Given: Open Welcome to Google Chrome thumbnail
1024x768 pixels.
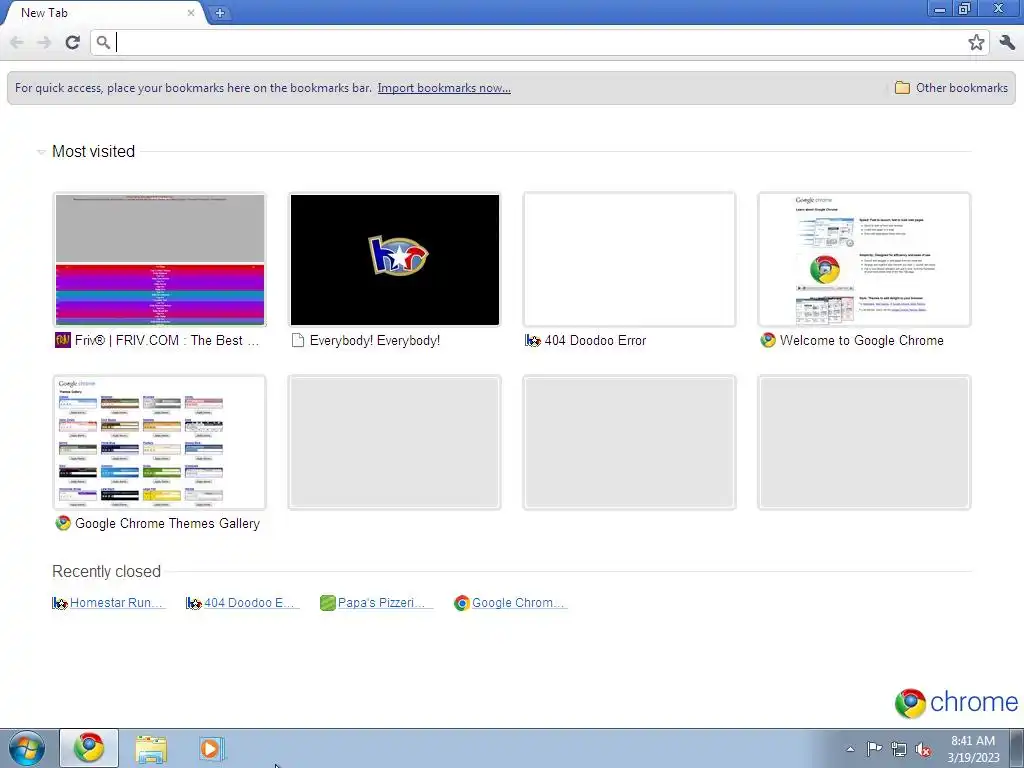Looking at the screenshot, I should [864, 259].
